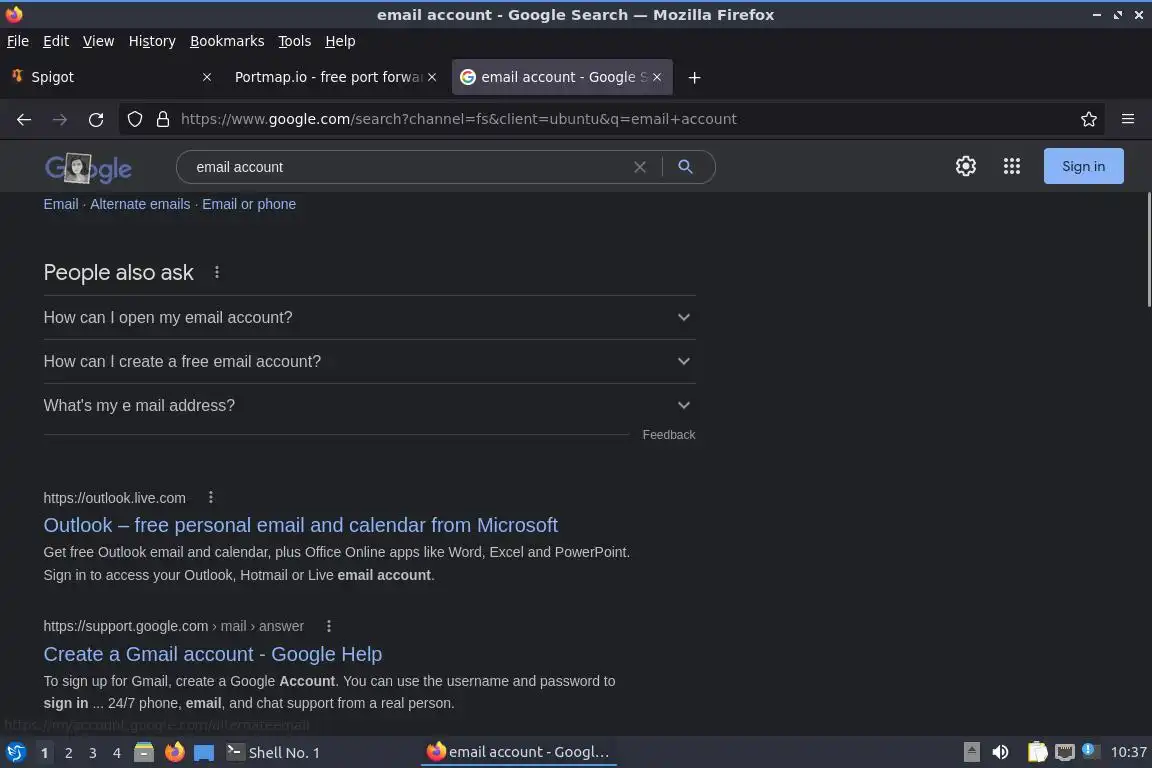Click the padlock site security icon
The width and height of the screenshot is (1152, 768).
(x=163, y=119)
